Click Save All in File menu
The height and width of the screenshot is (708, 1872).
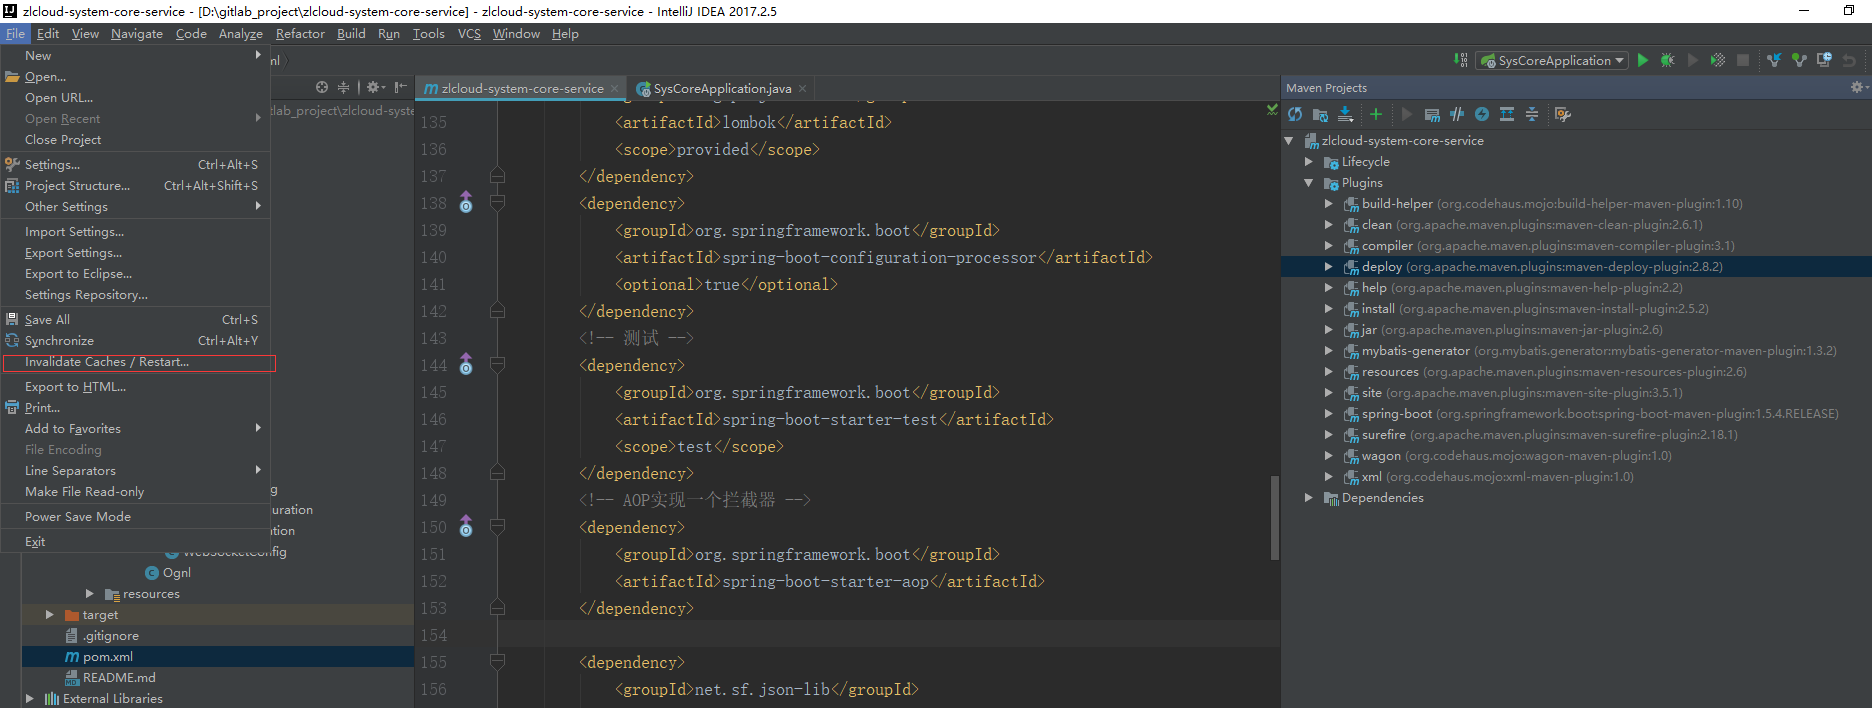pyautogui.click(x=136, y=320)
